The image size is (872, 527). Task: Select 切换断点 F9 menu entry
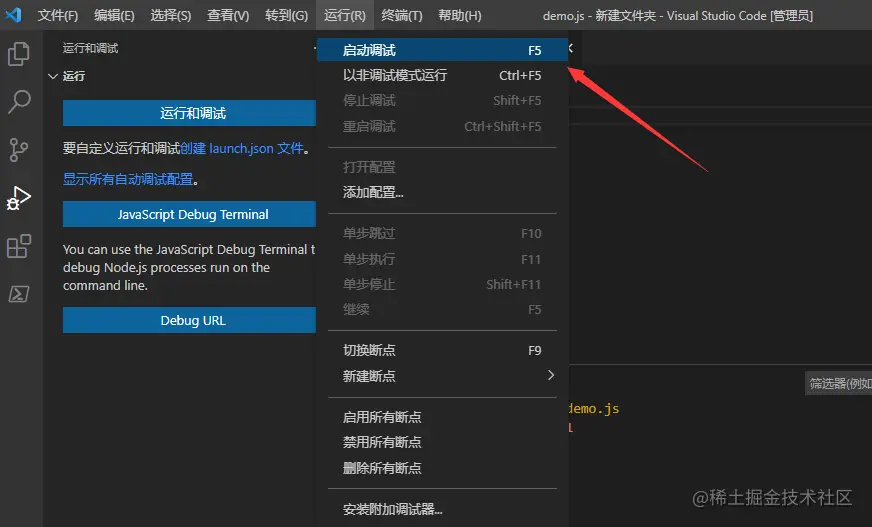[443, 350]
